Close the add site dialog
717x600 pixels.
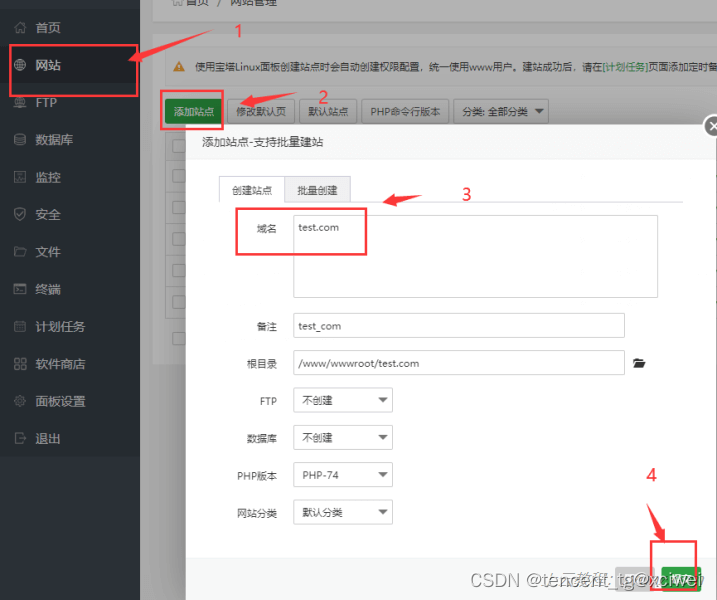[x=711, y=126]
